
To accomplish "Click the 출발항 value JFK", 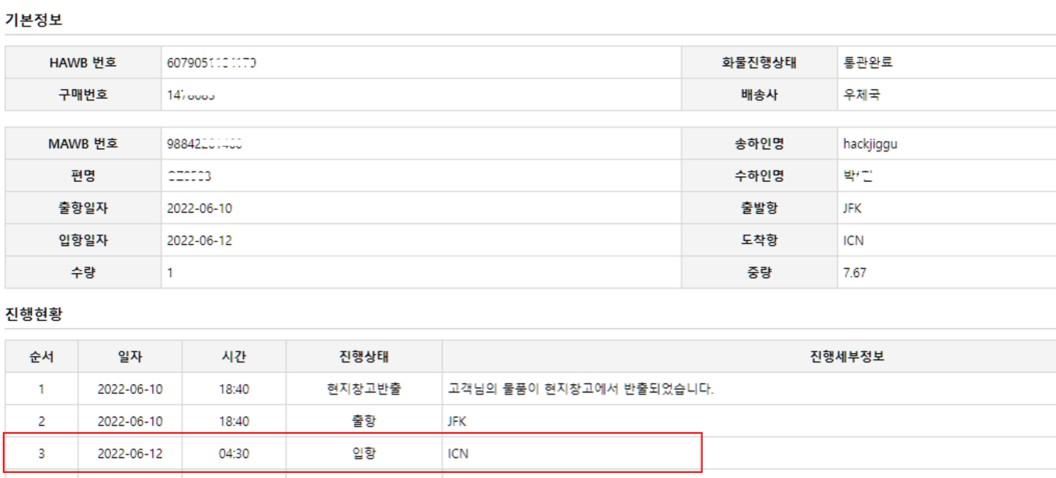I will [x=853, y=209].
